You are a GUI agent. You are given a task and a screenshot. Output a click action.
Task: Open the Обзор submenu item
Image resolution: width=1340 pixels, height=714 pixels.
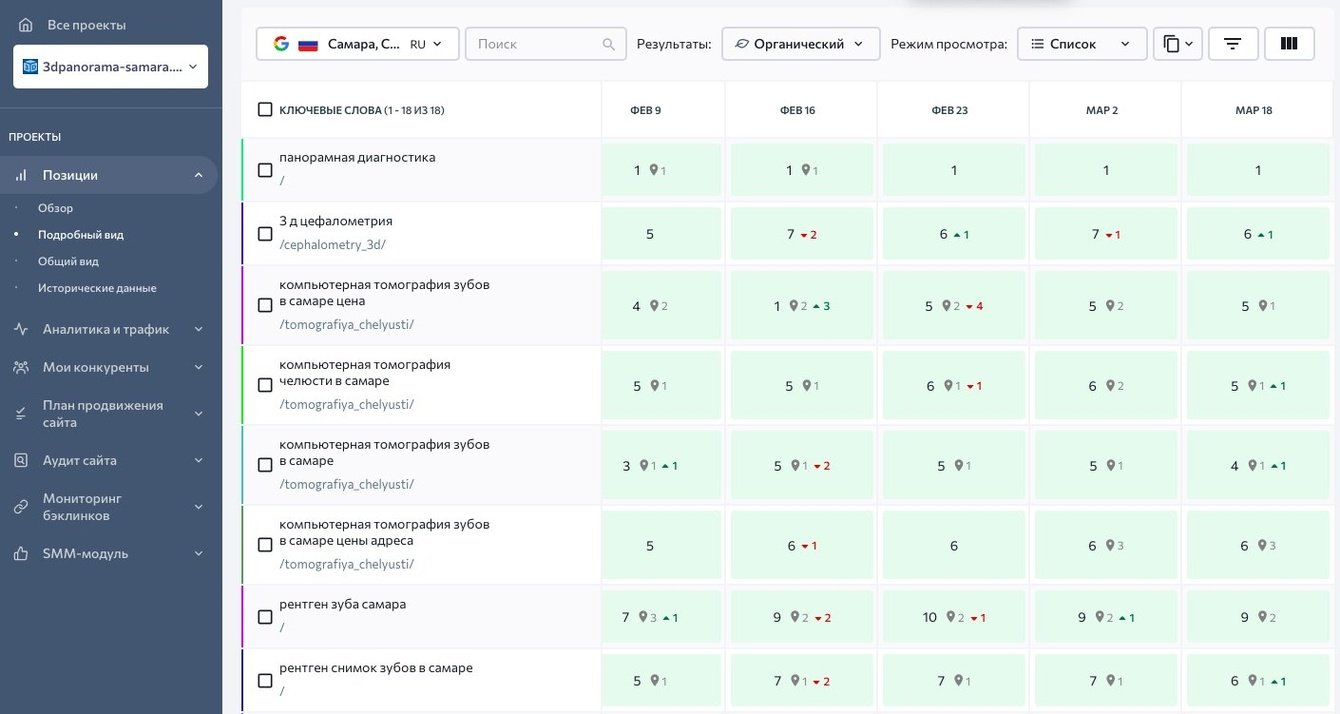[56, 208]
